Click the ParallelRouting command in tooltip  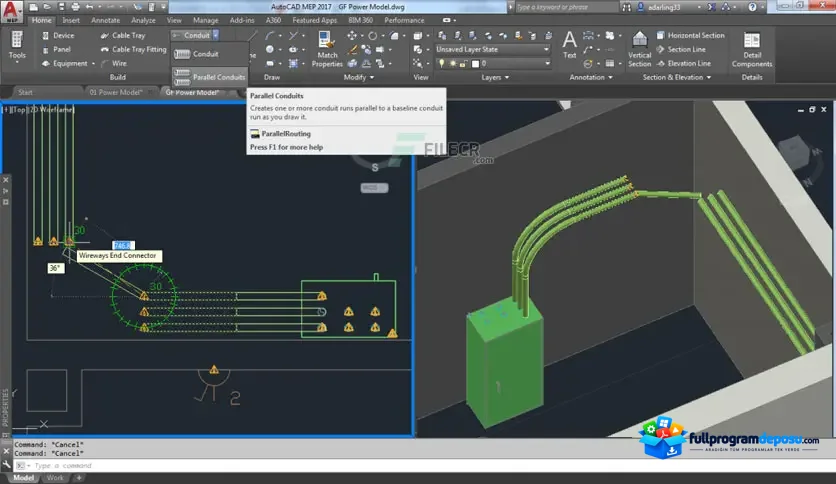[286, 134]
